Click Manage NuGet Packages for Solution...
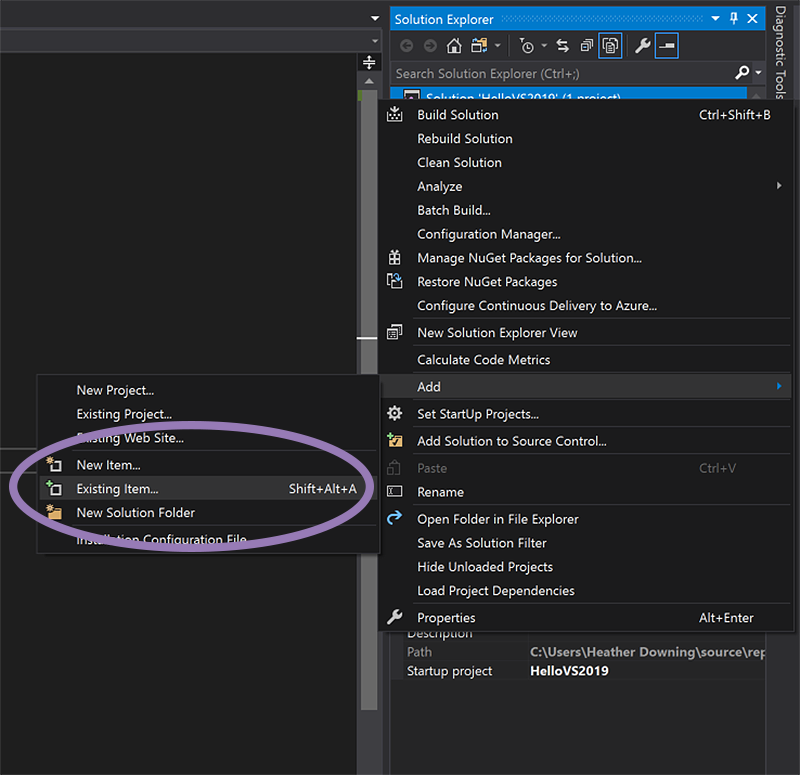This screenshot has width=800, height=775. tap(529, 258)
